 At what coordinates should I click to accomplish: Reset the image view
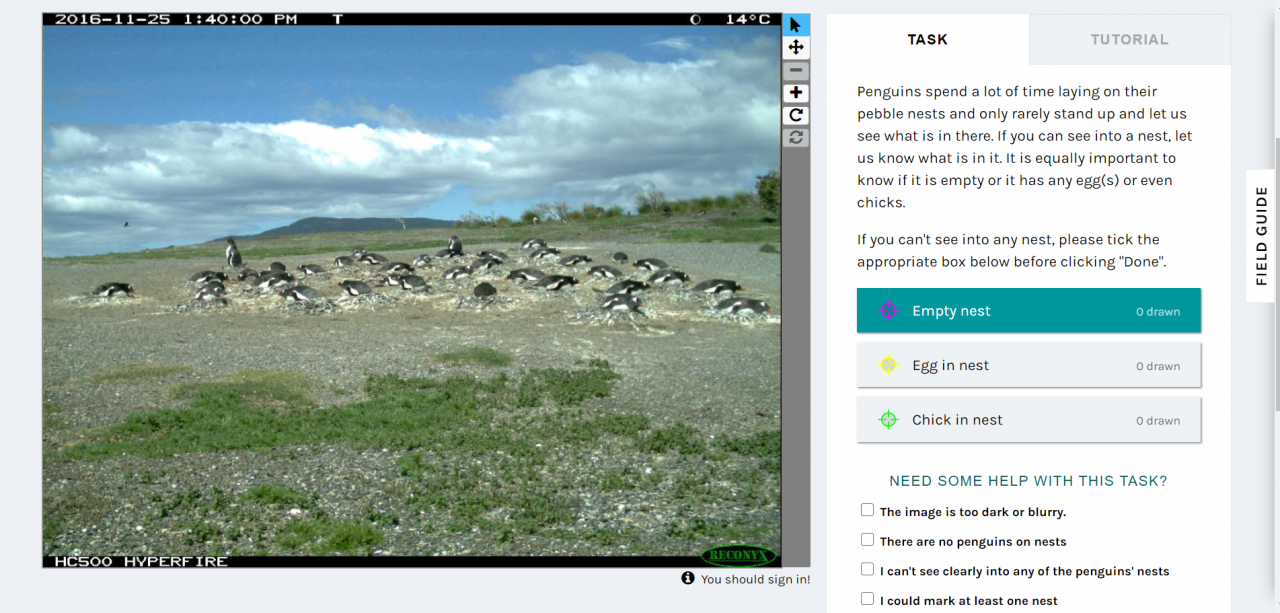tap(796, 137)
